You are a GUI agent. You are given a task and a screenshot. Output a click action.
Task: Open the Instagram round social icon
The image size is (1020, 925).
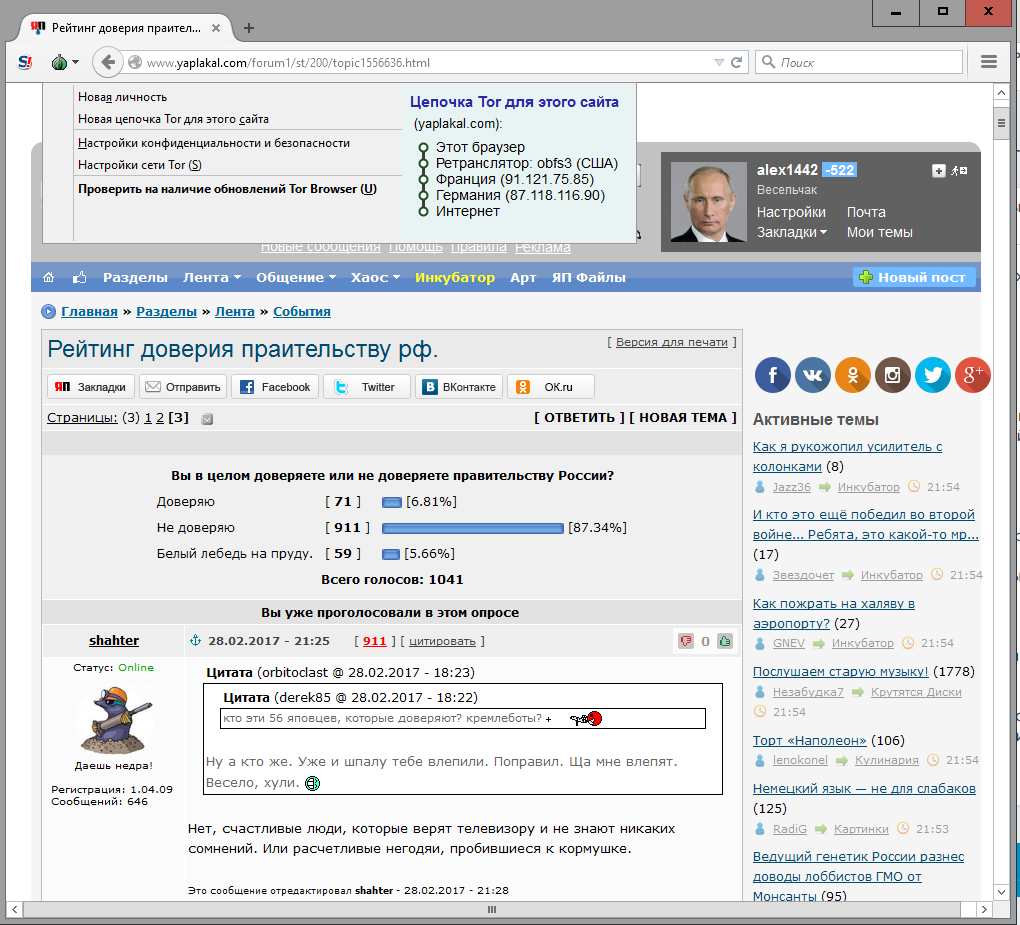(892, 375)
